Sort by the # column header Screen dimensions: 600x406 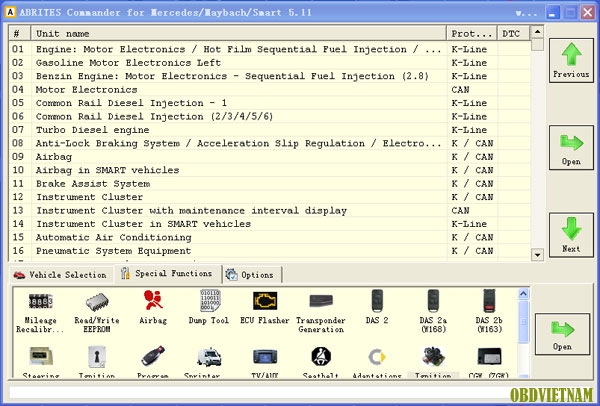(20, 33)
